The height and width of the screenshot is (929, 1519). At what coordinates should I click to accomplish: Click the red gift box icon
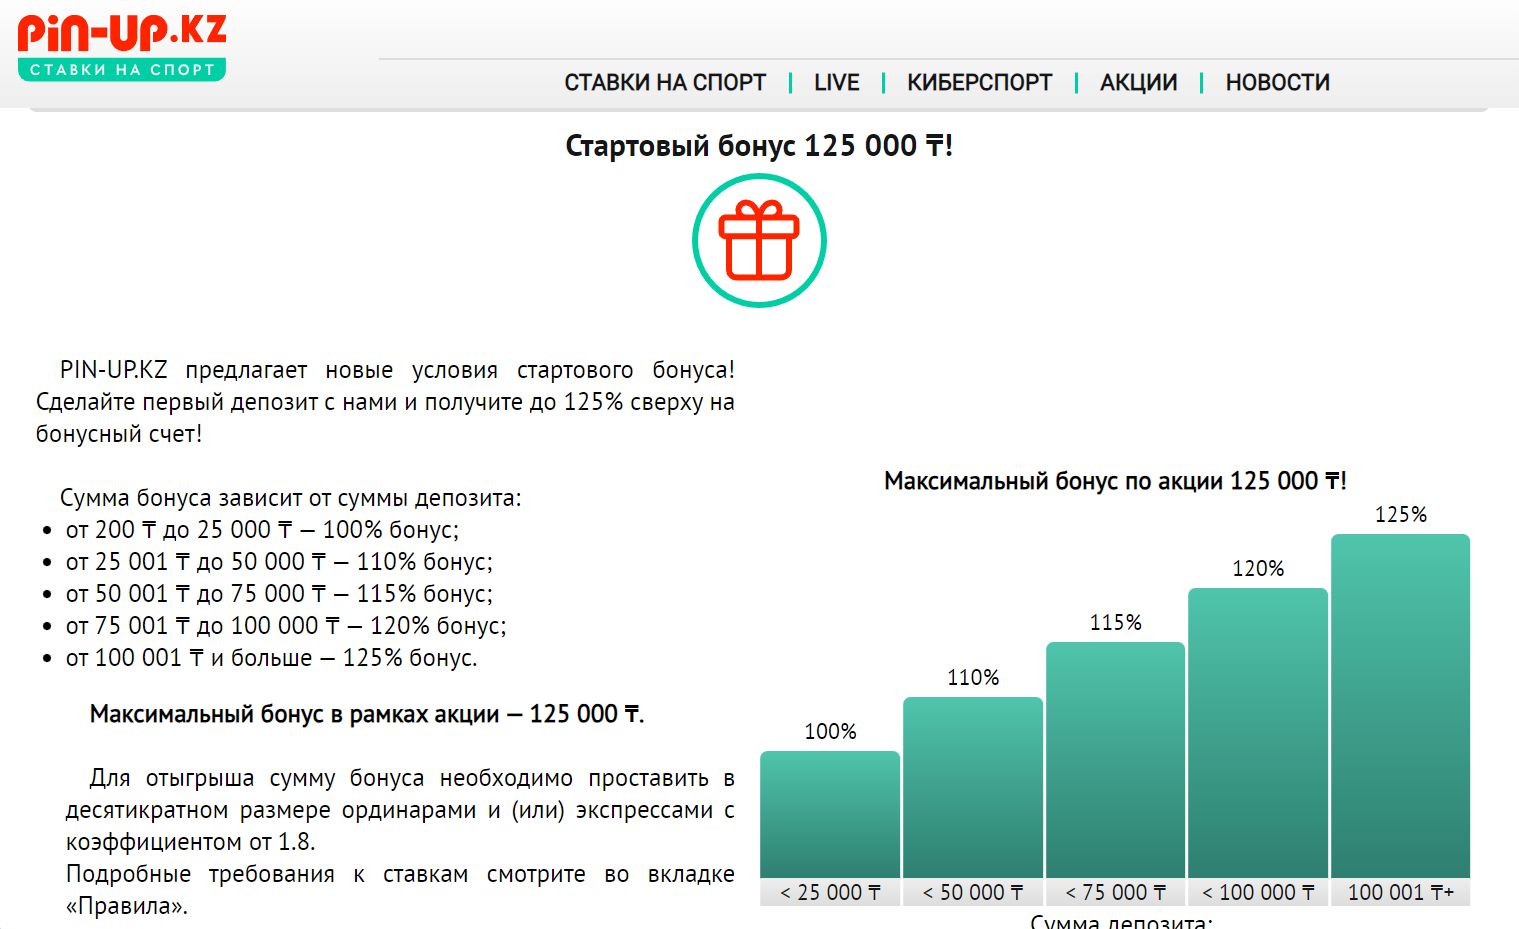(759, 240)
